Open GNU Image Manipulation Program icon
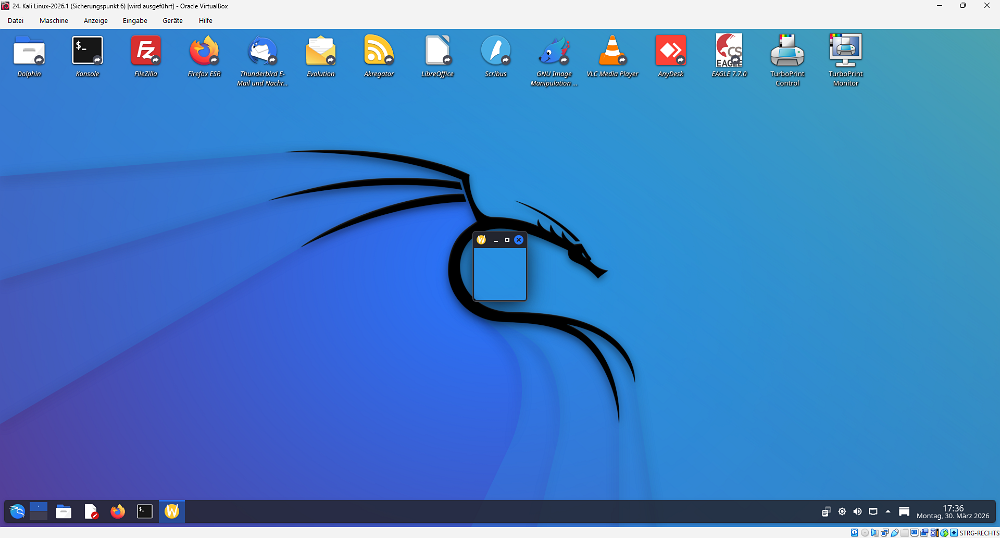Screen dimensions: 1000x538 pos(554,51)
